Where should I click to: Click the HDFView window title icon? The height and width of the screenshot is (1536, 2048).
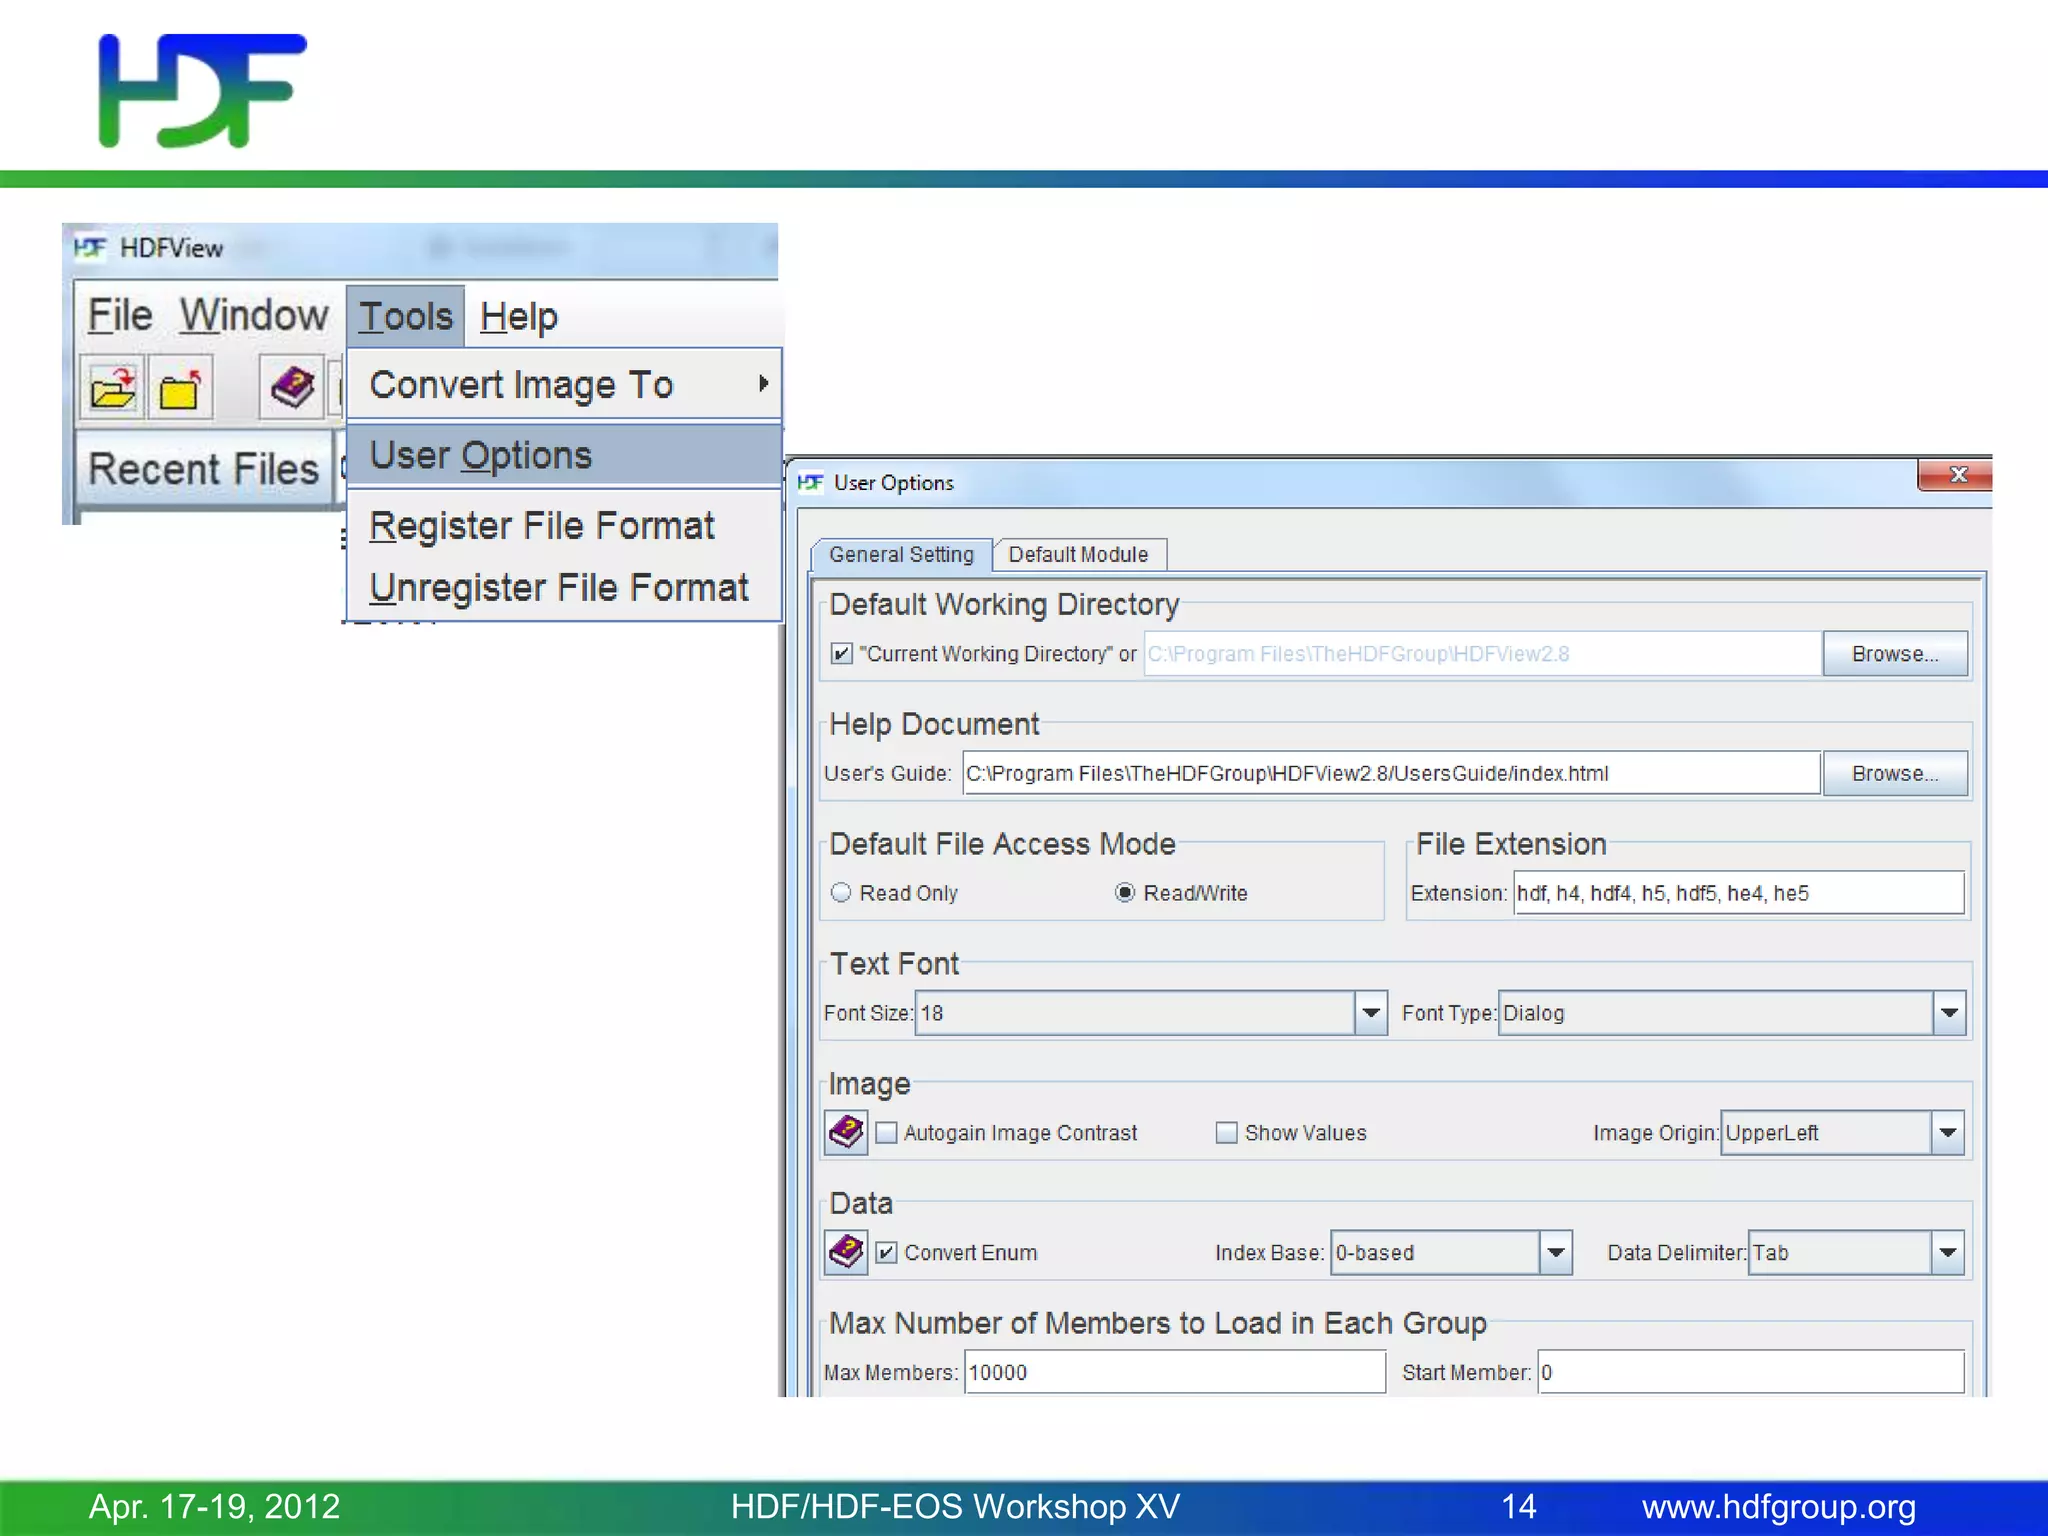click(90, 248)
